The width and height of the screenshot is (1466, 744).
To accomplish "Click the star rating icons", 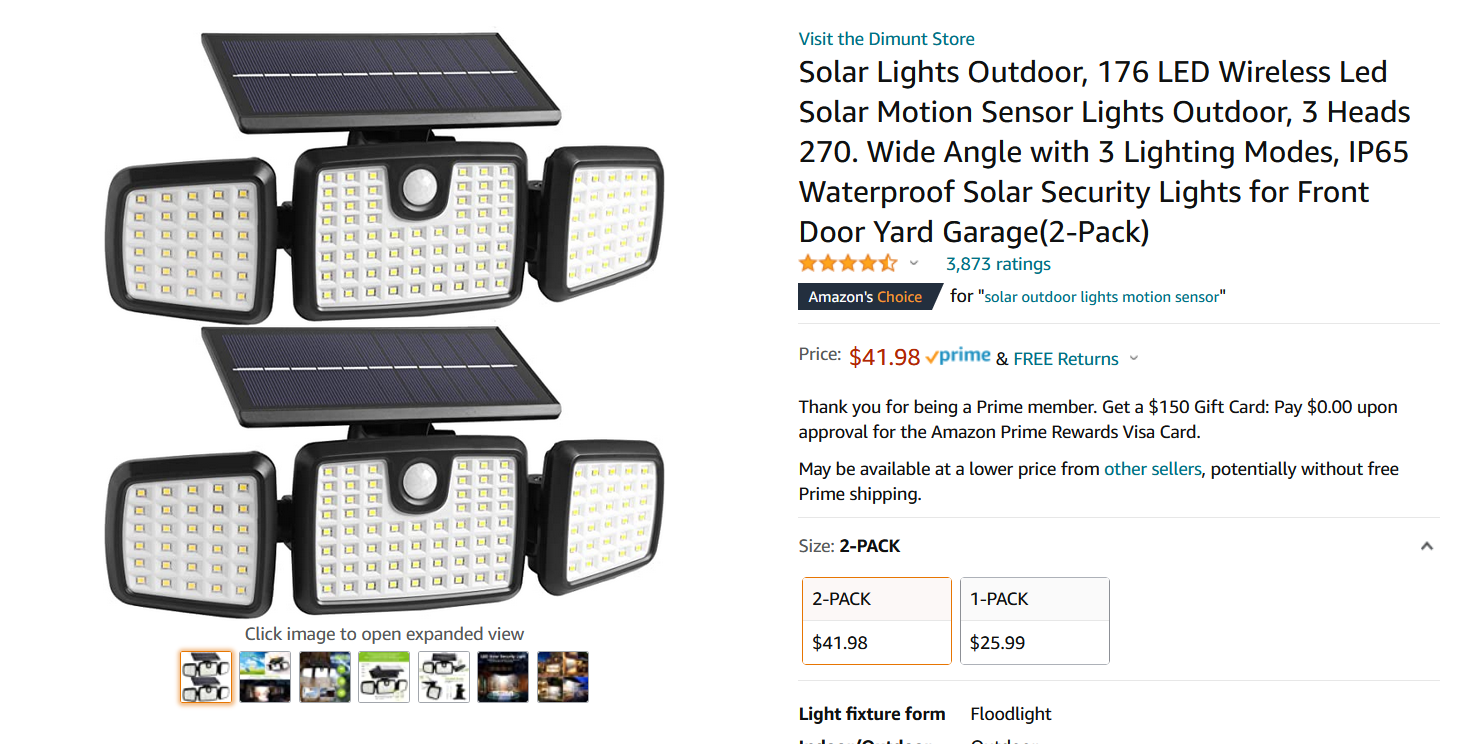I will (847, 264).
